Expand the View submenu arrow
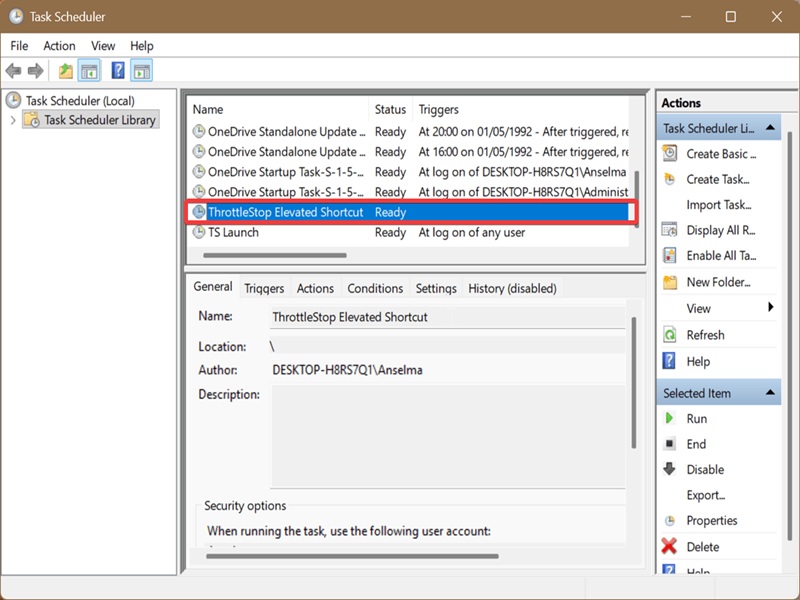The width and height of the screenshot is (800, 600). point(770,307)
